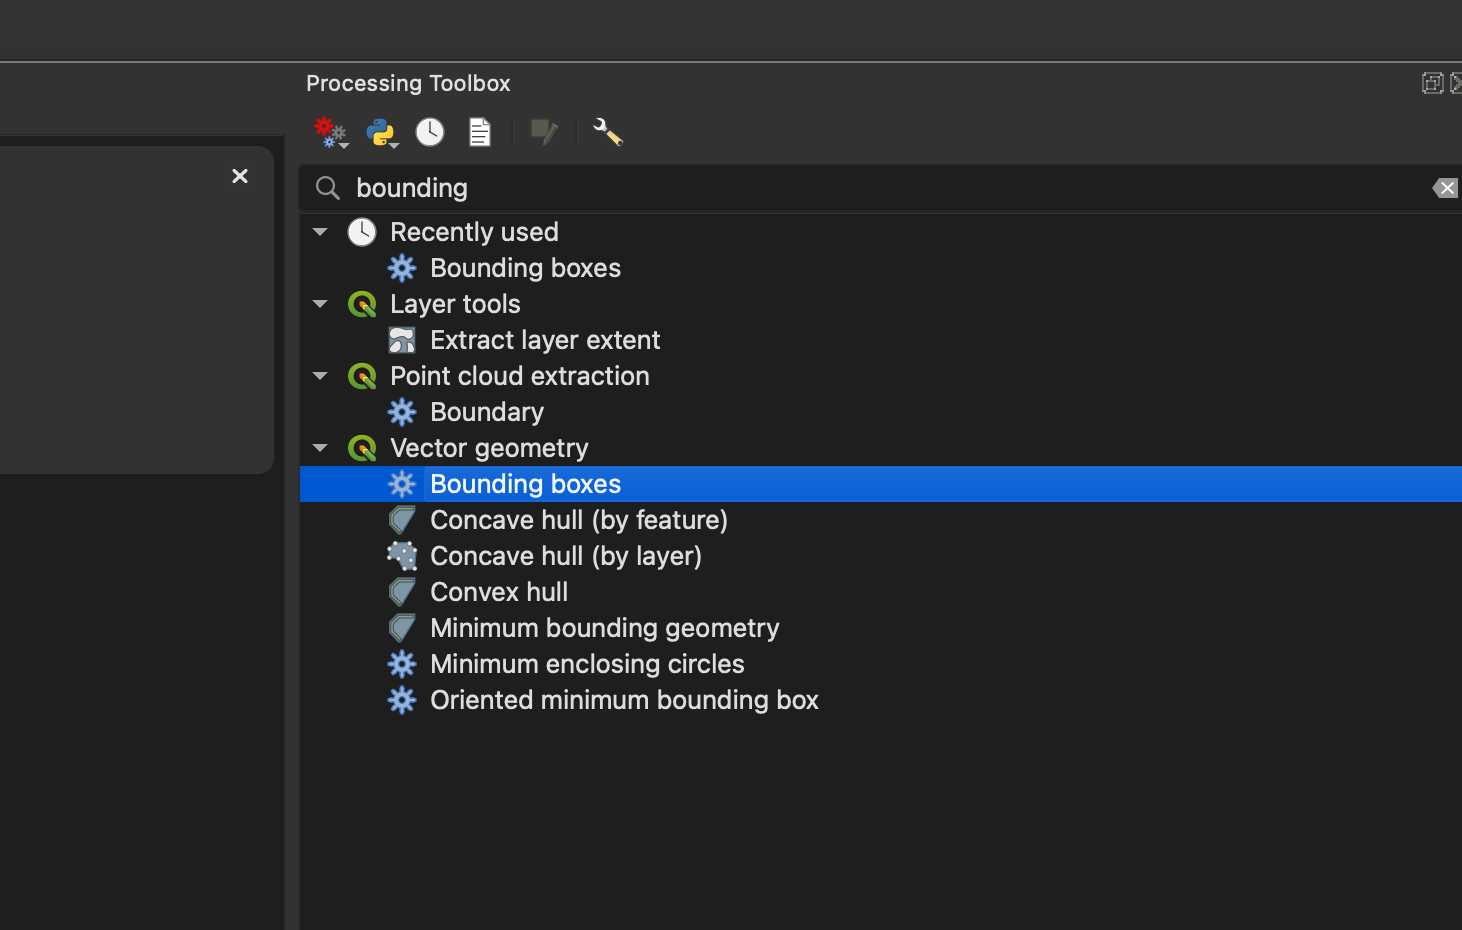Image resolution: width=1462 pixels, height=930 pixels.
Task: Open the results viewer document icon
Action: pos(479,131)
